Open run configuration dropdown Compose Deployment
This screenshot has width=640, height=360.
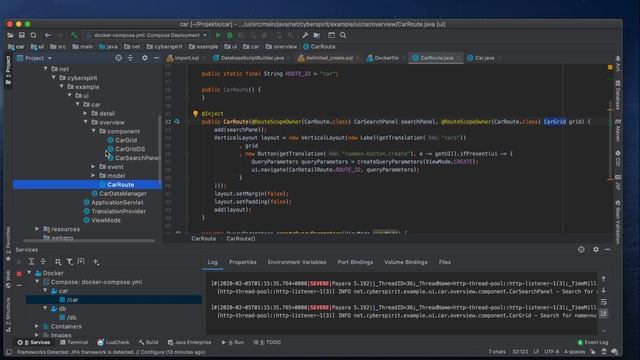pos(147,36)
